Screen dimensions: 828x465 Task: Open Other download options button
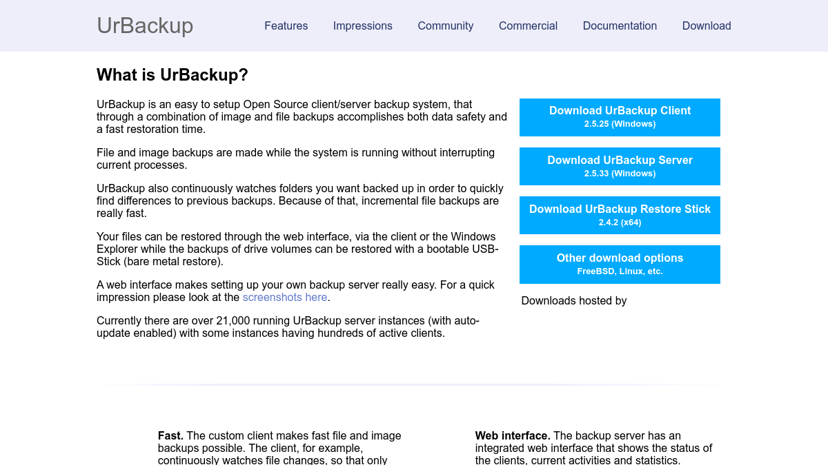pyautogui.click(x=619, y=264)
